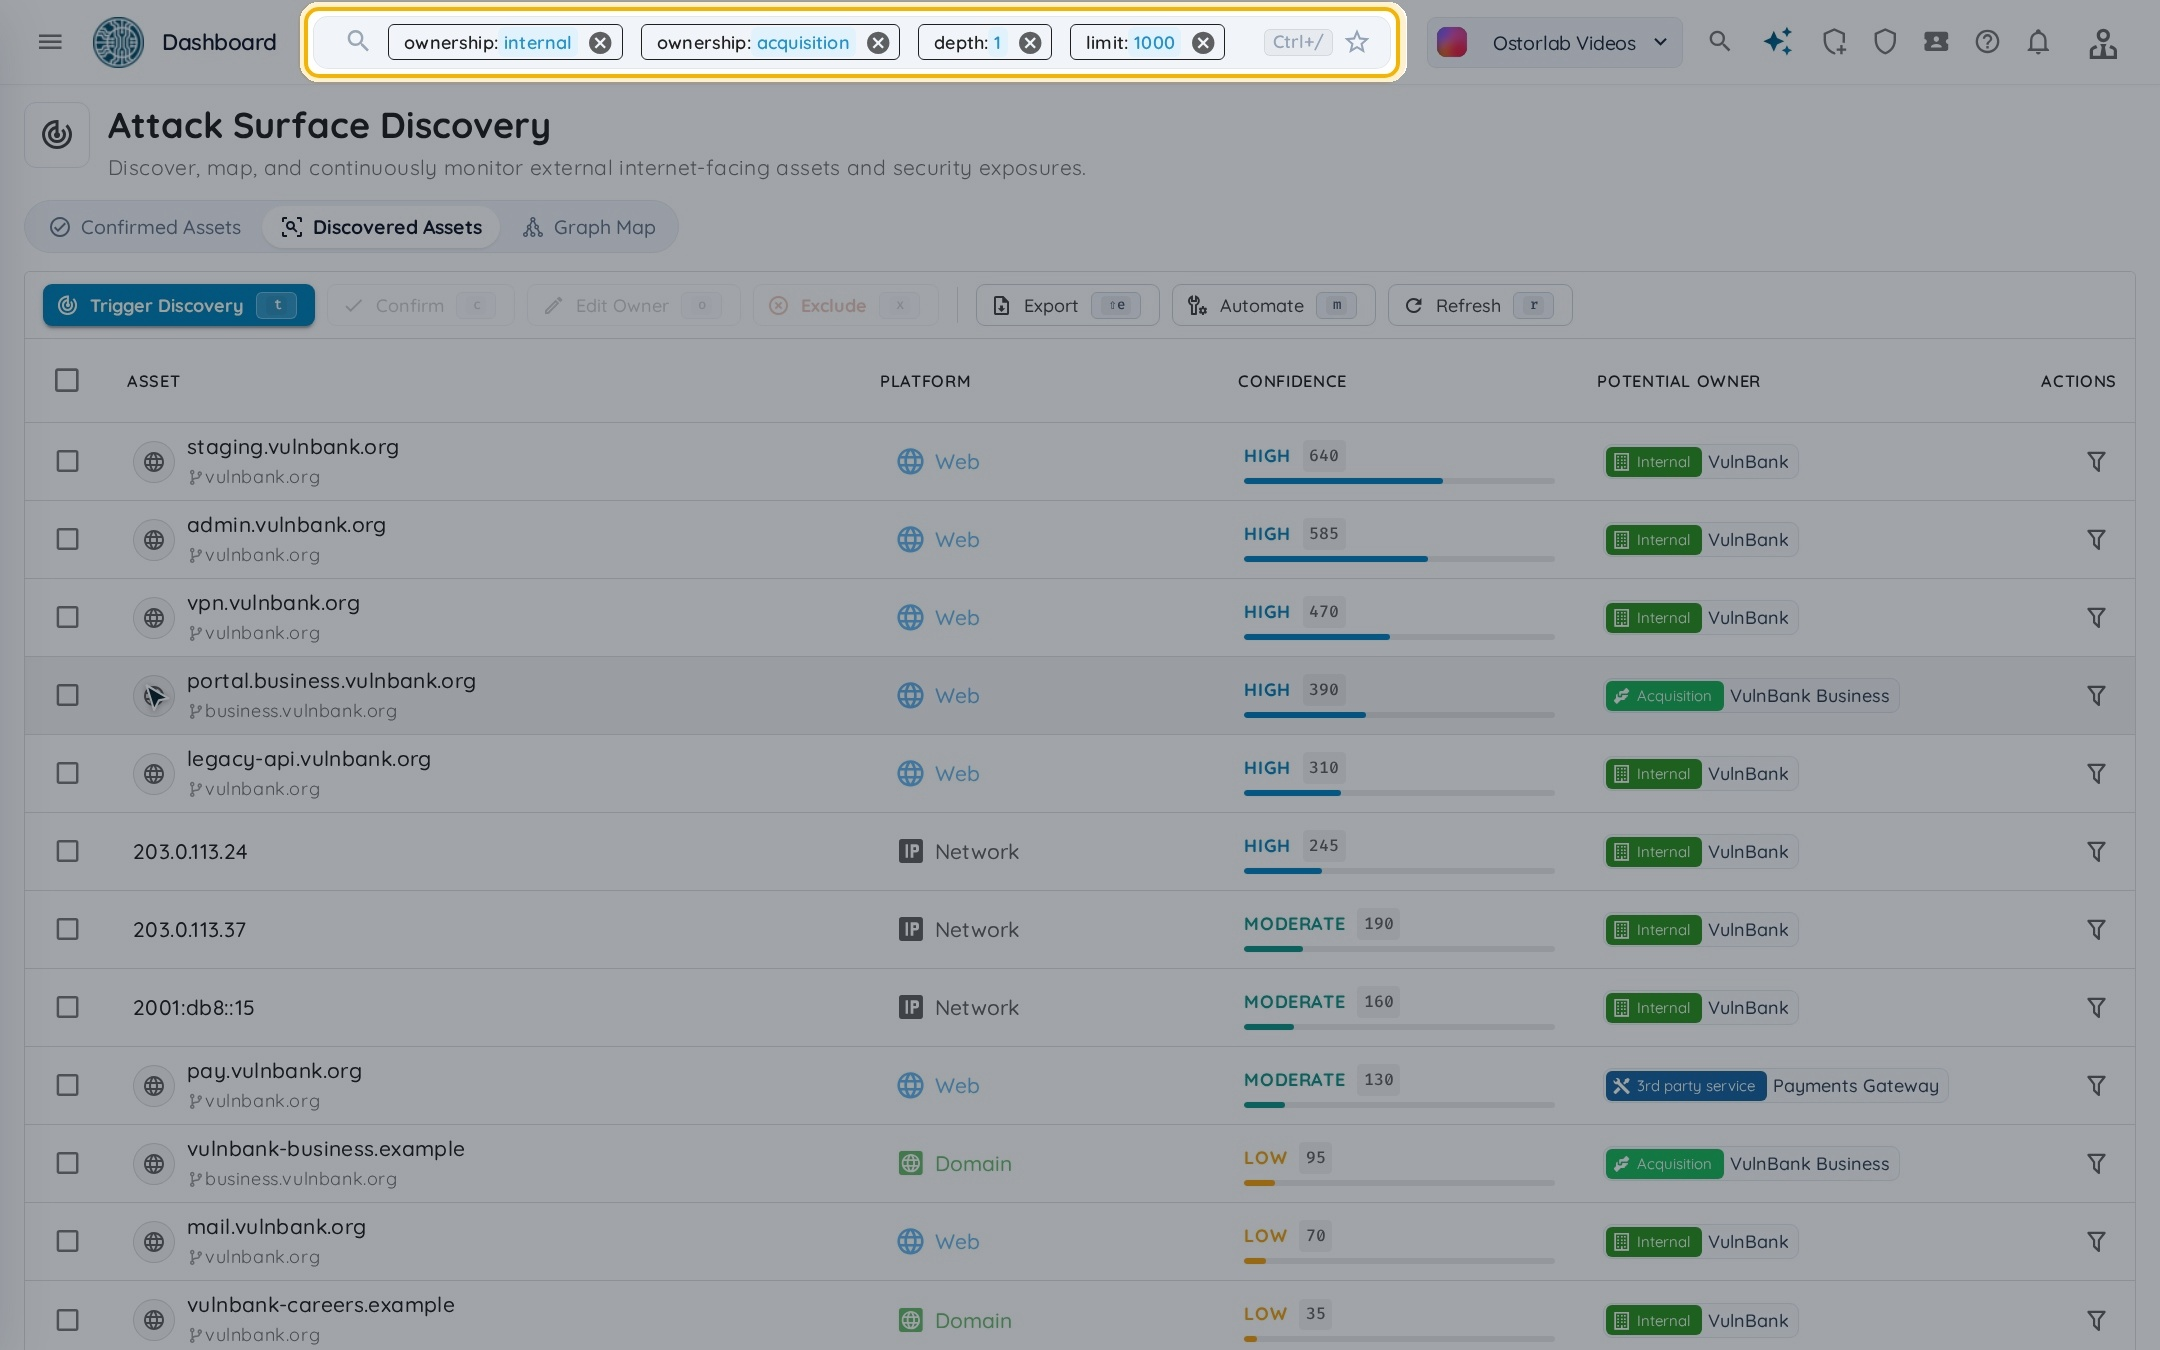The image size is (2160, 1350).
Task: Click the Refresh button
Action: click(1480, 305)
